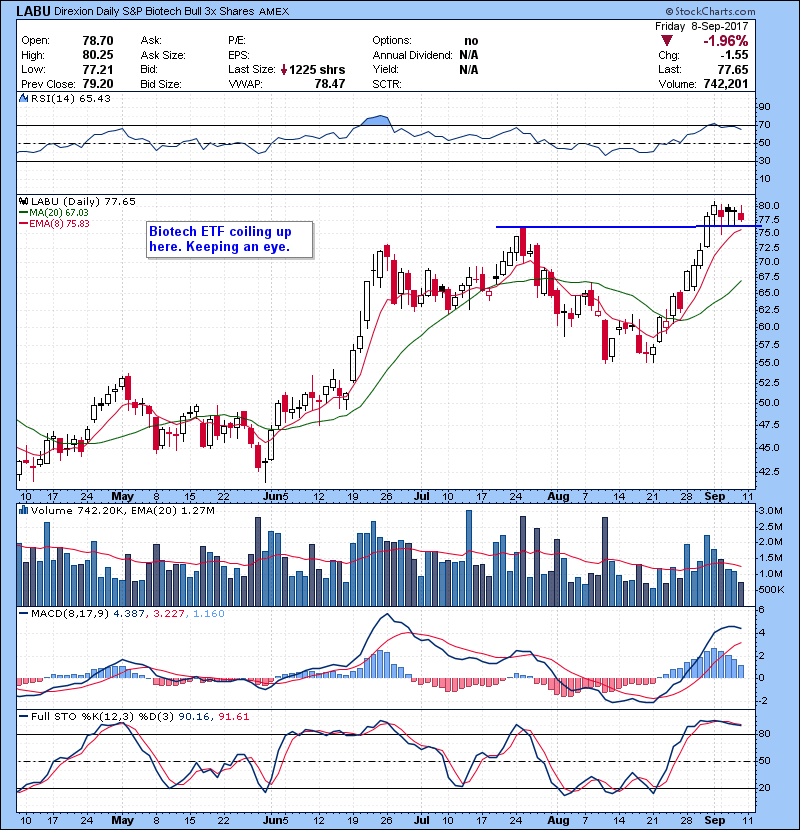Click the Low value 77.21
Screen dimensions: 800x830
[x=98, y=69]
